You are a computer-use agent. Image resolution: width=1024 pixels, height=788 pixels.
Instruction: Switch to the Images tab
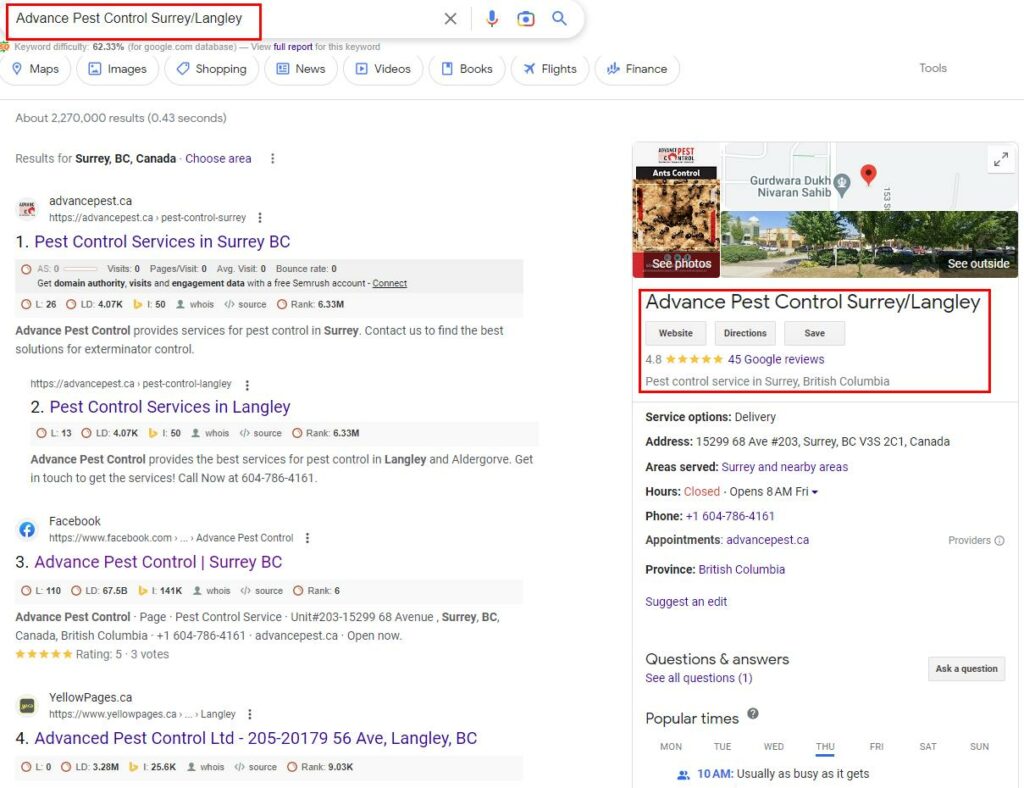click(118, 69)
